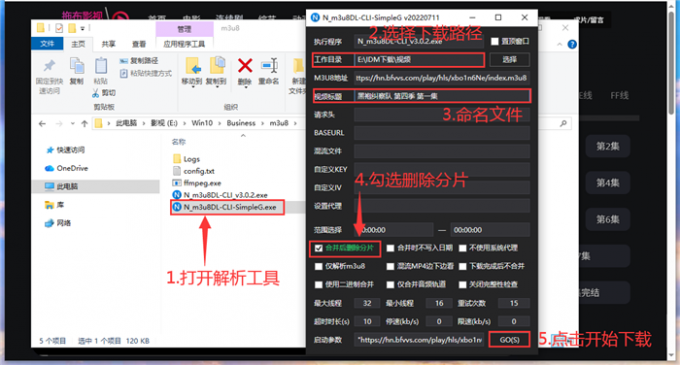Open the Move To dropdown arrow
The width and height of the screenshot is (680, 365).
point(193,87)
